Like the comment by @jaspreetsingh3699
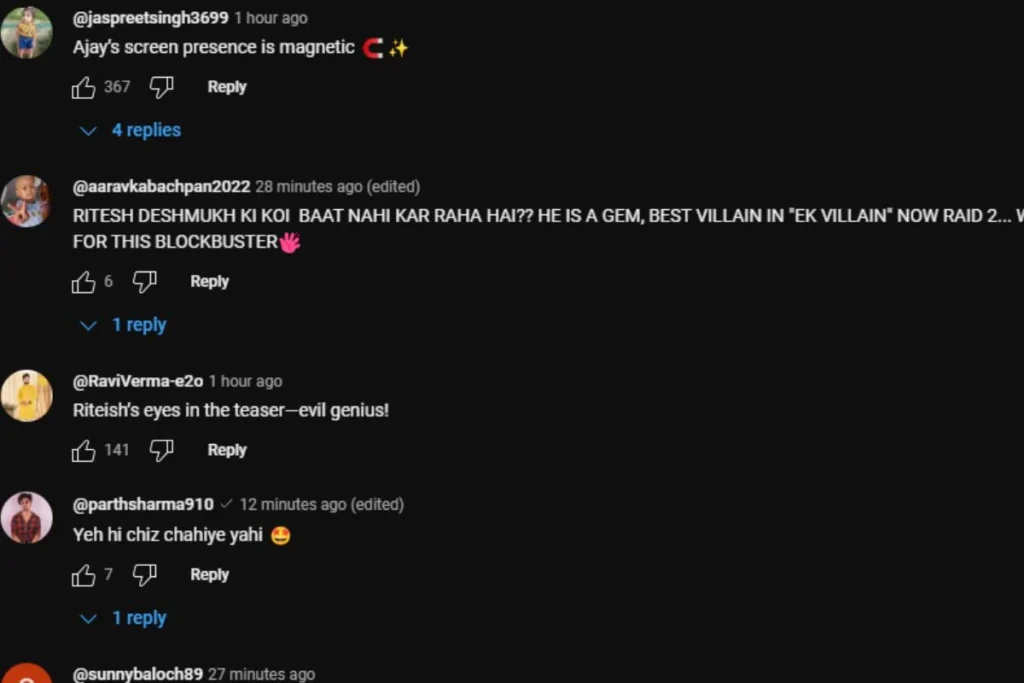Screen dimensions: 1024x683 tap(84, 87)
